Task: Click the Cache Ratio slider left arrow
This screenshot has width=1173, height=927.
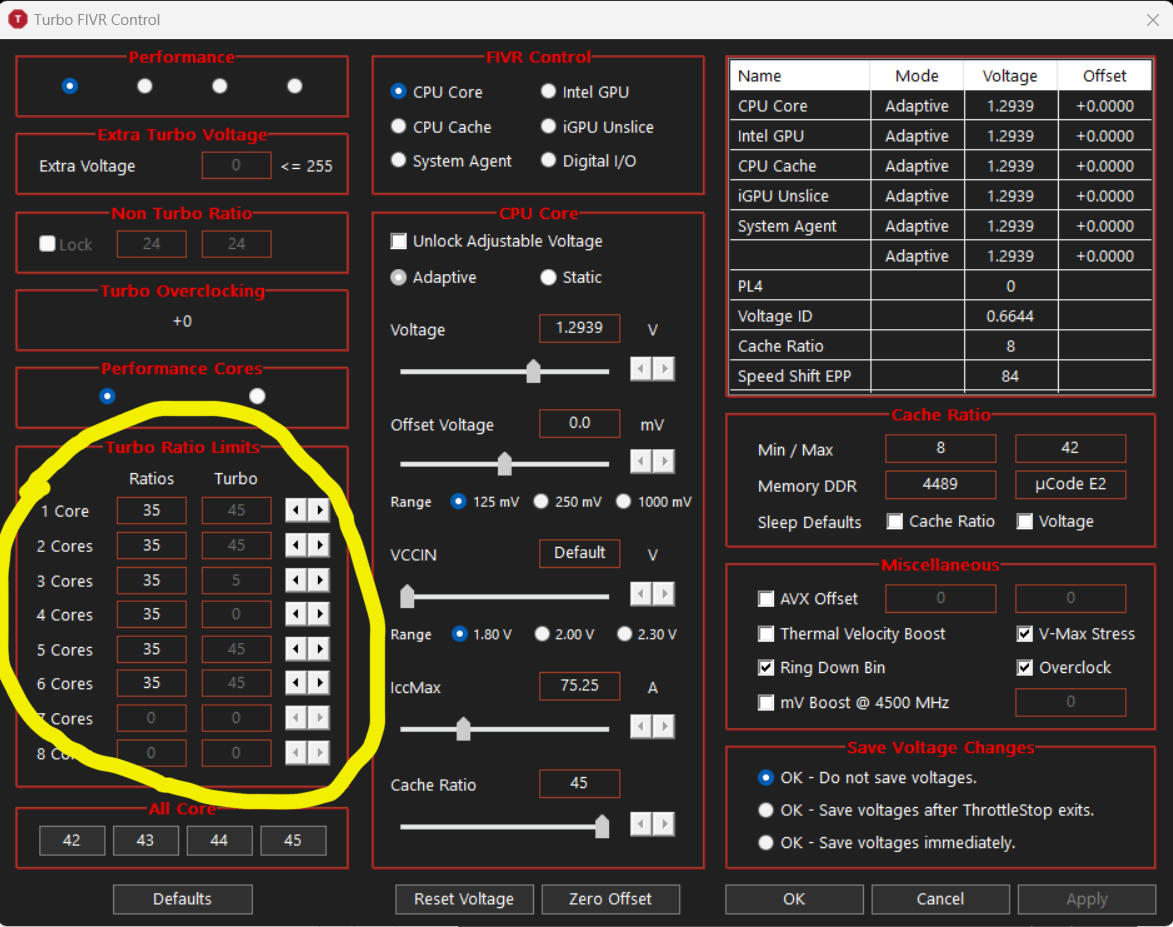Action: pos(641,824)
